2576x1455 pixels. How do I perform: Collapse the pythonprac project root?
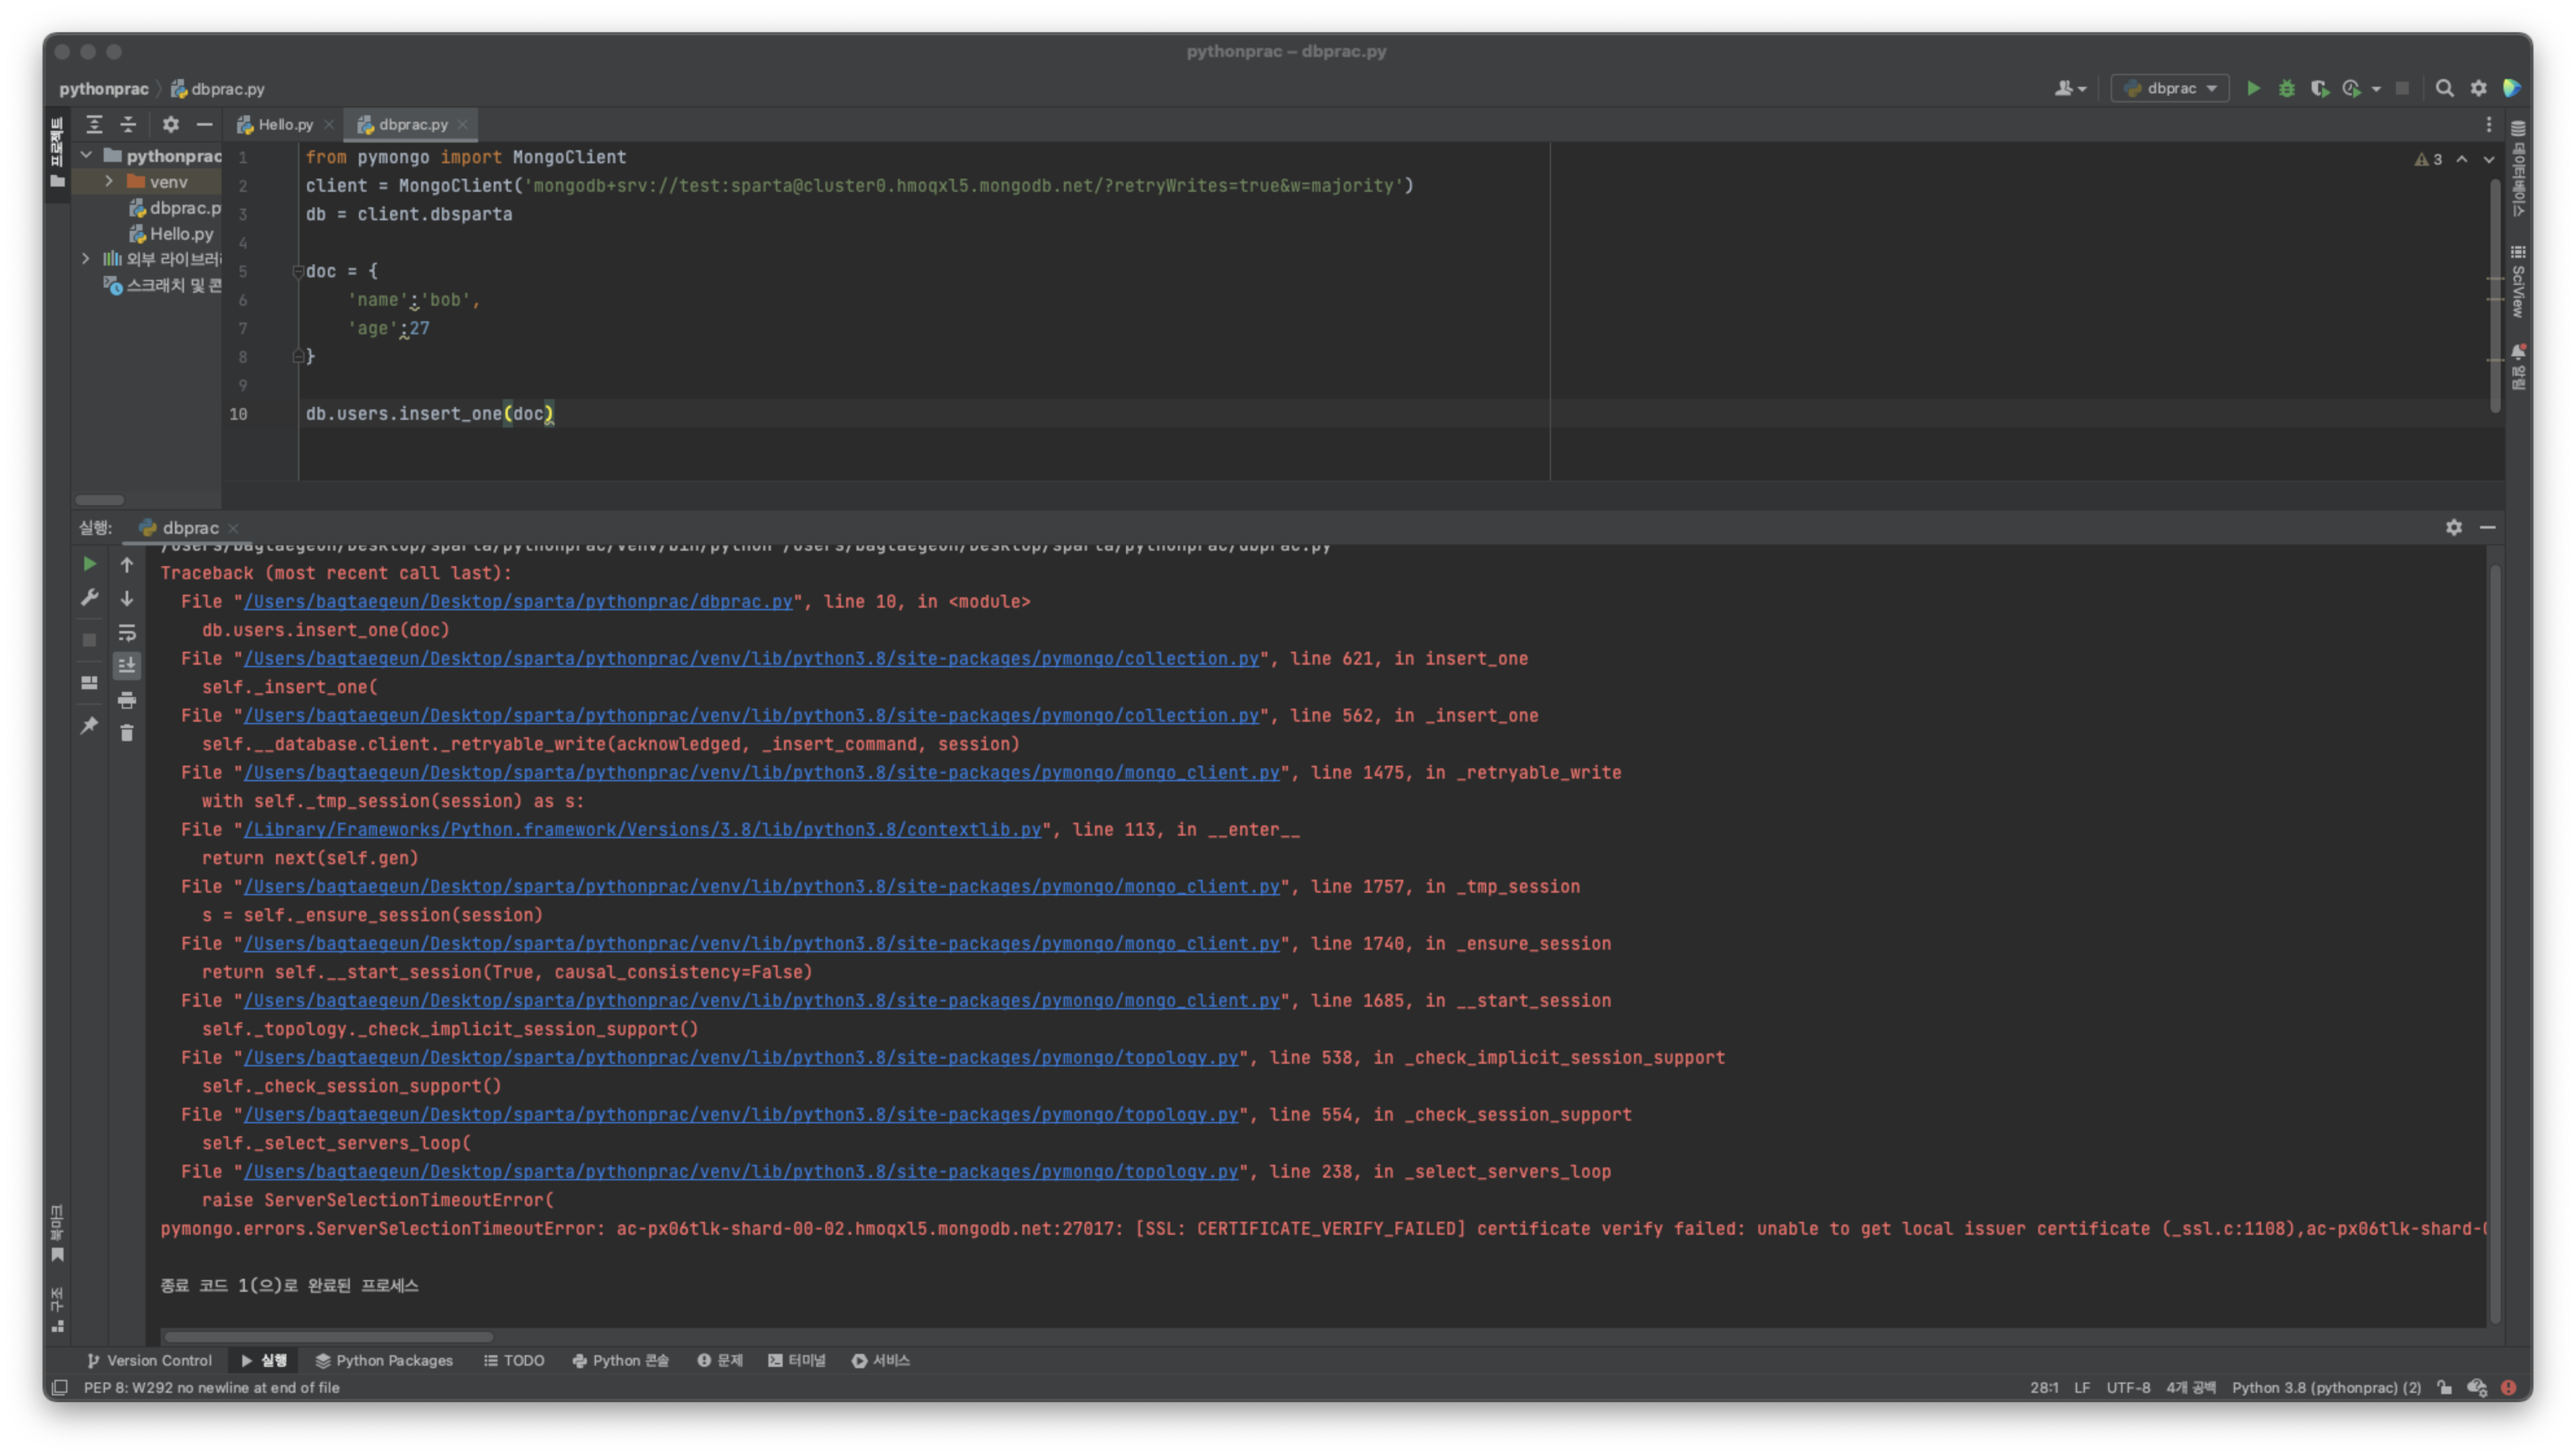[x=86, y=155]
